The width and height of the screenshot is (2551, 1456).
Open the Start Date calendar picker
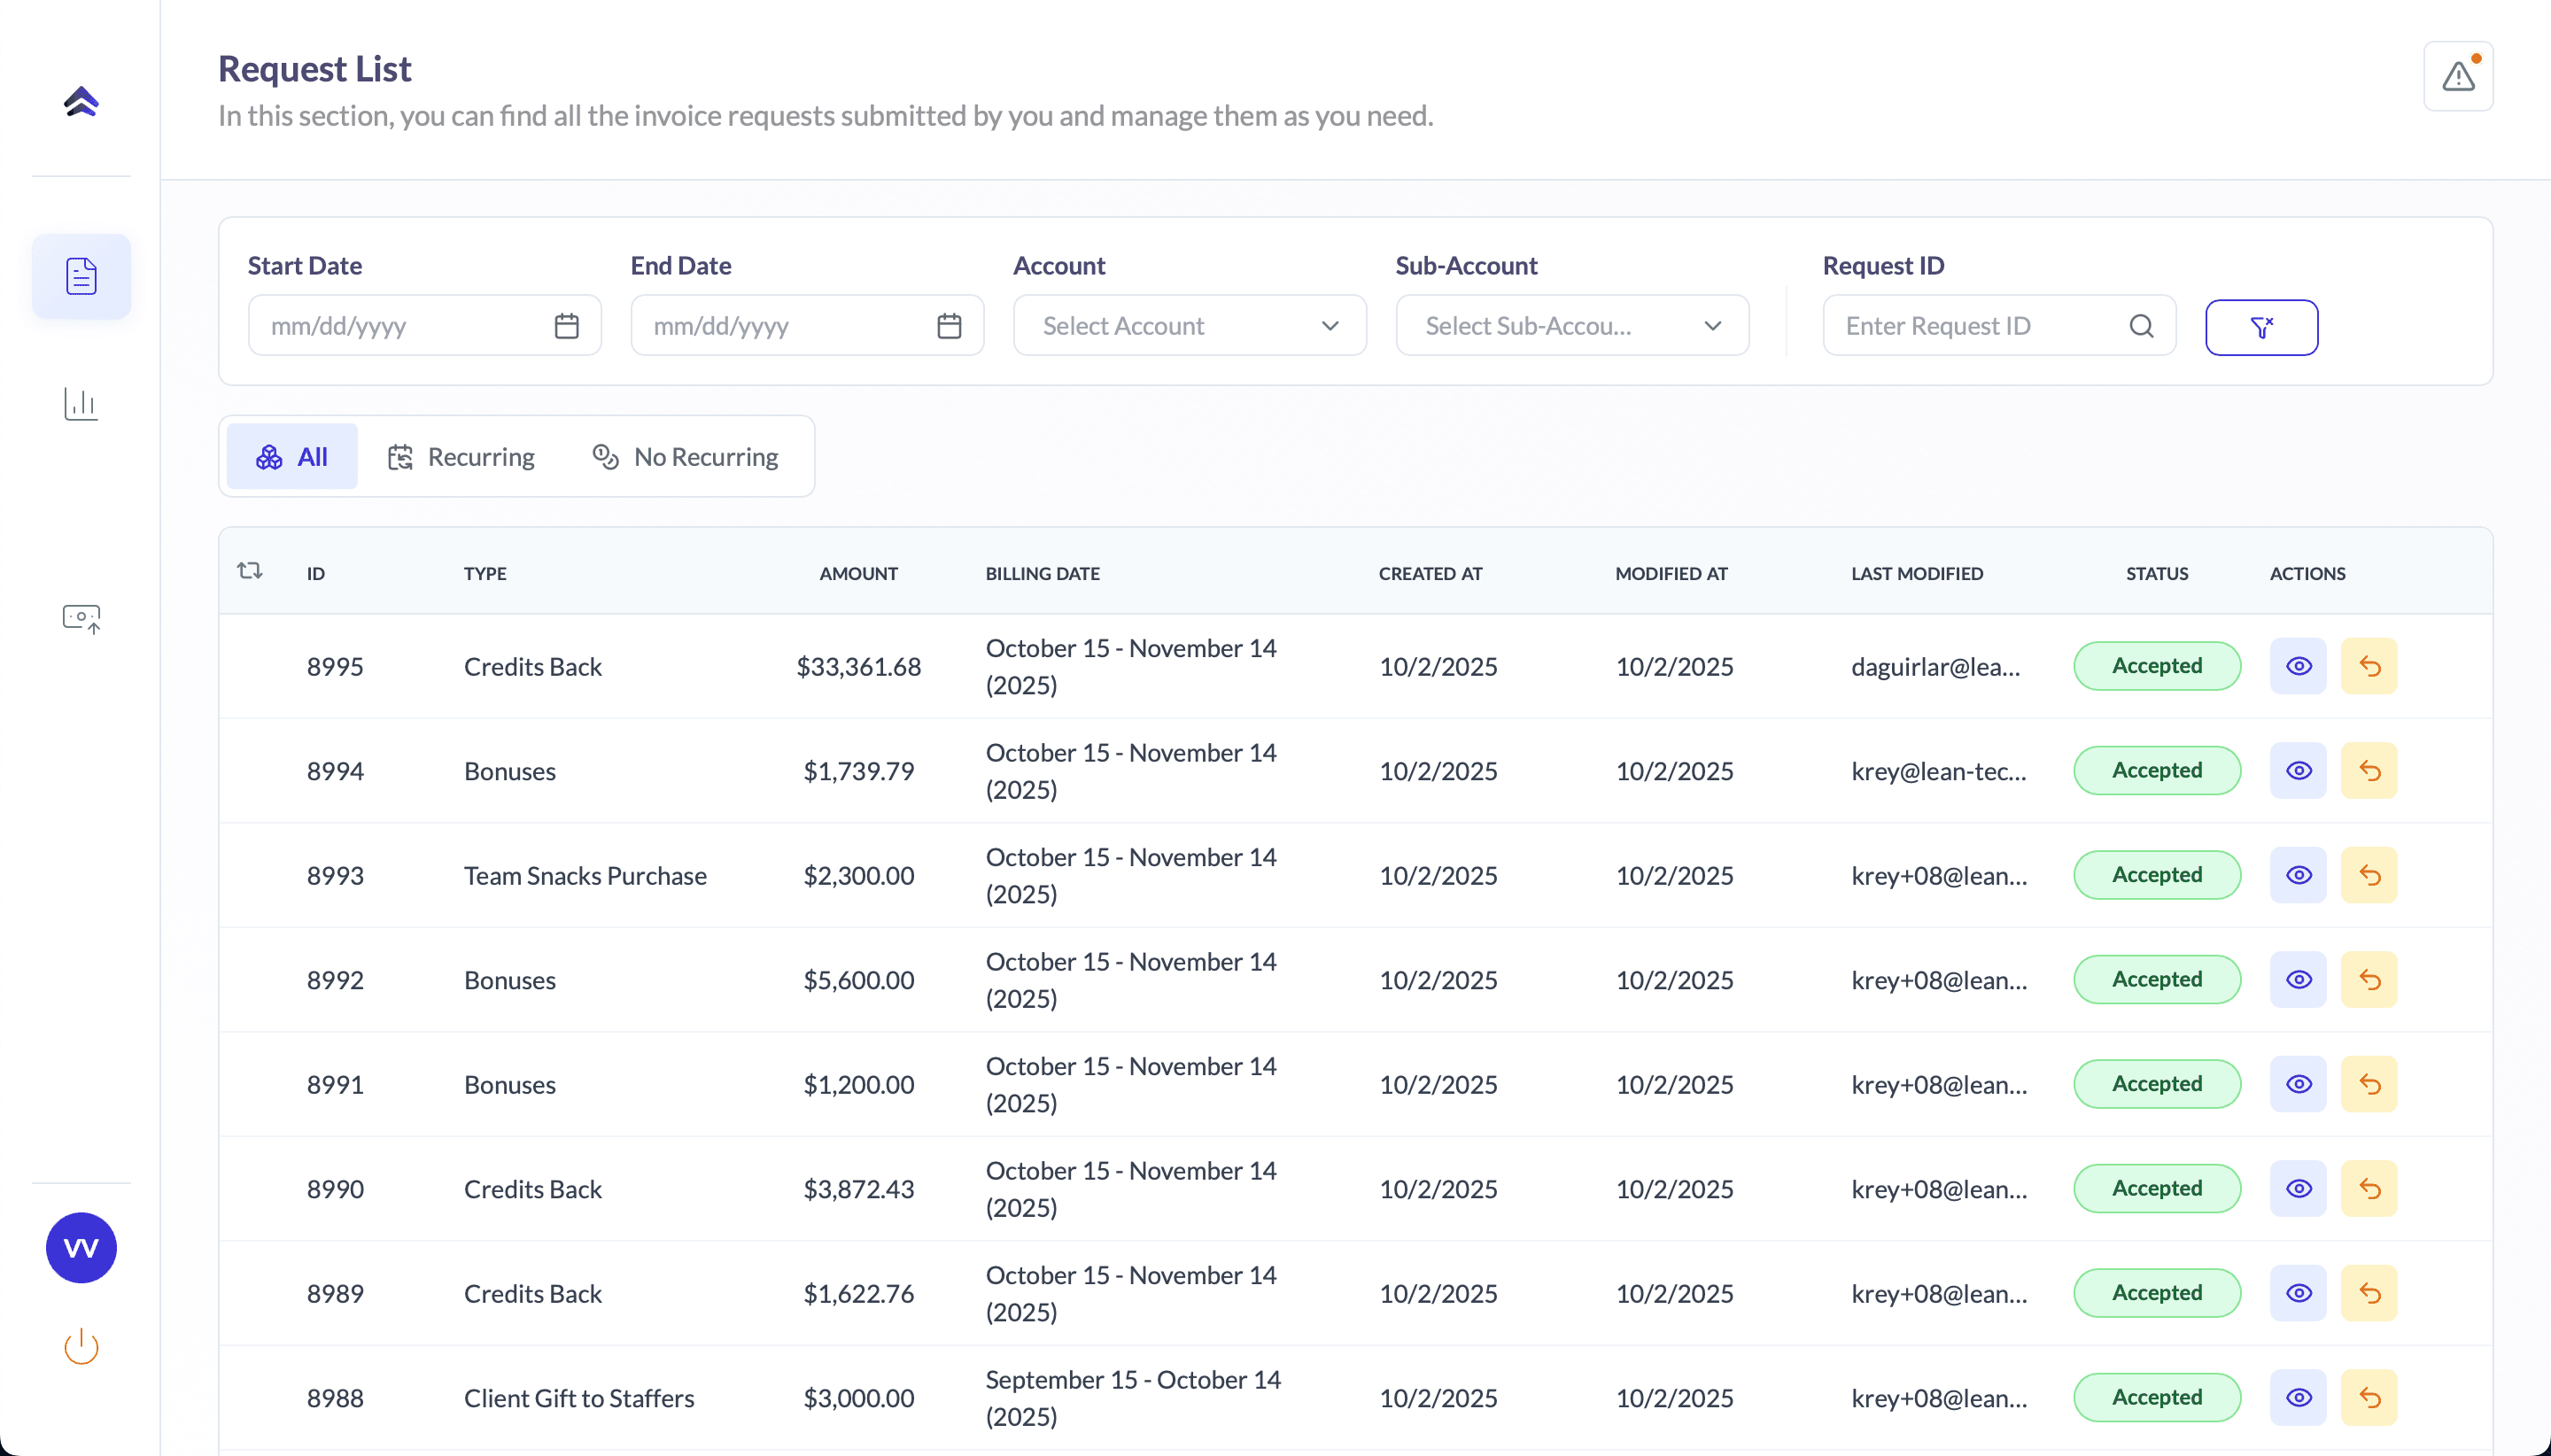[566, 326]
